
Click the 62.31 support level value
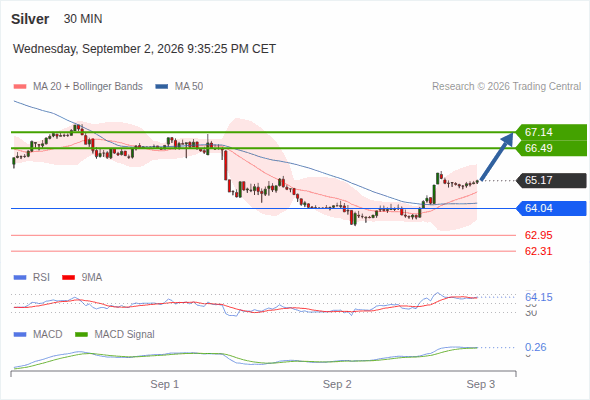538,251
